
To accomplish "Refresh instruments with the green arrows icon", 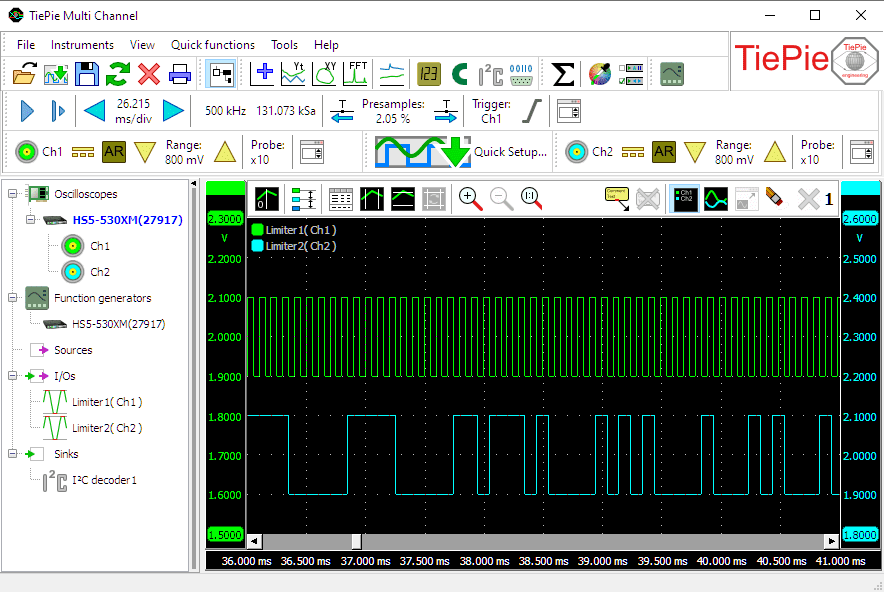I will [x=119, y=74].
